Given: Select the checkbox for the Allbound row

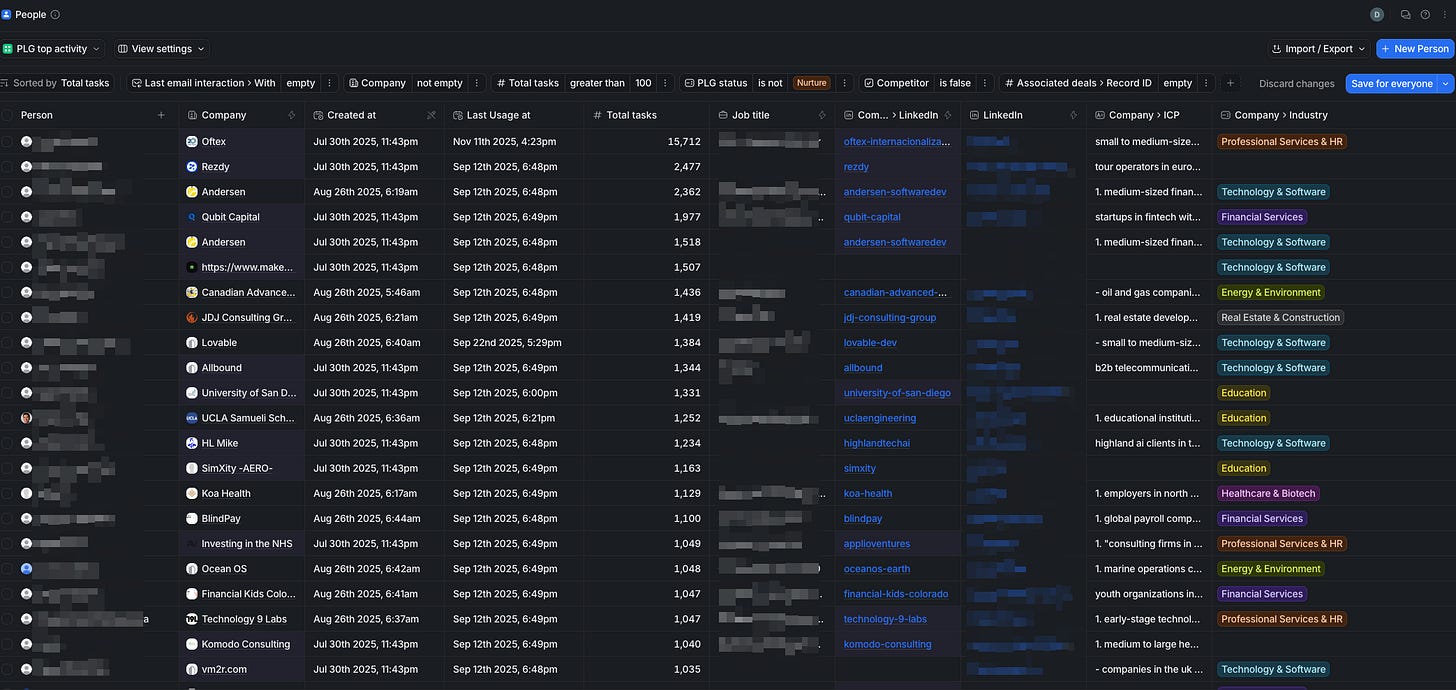Looking at the screenshot, I should 7,368.
